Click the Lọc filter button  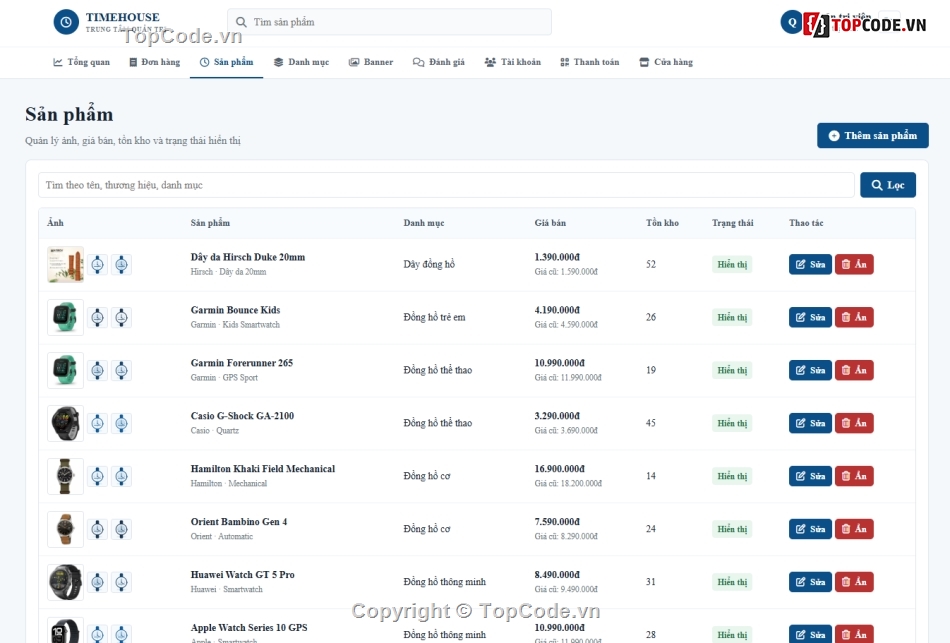pyautogui.click(x=888, y=185)
